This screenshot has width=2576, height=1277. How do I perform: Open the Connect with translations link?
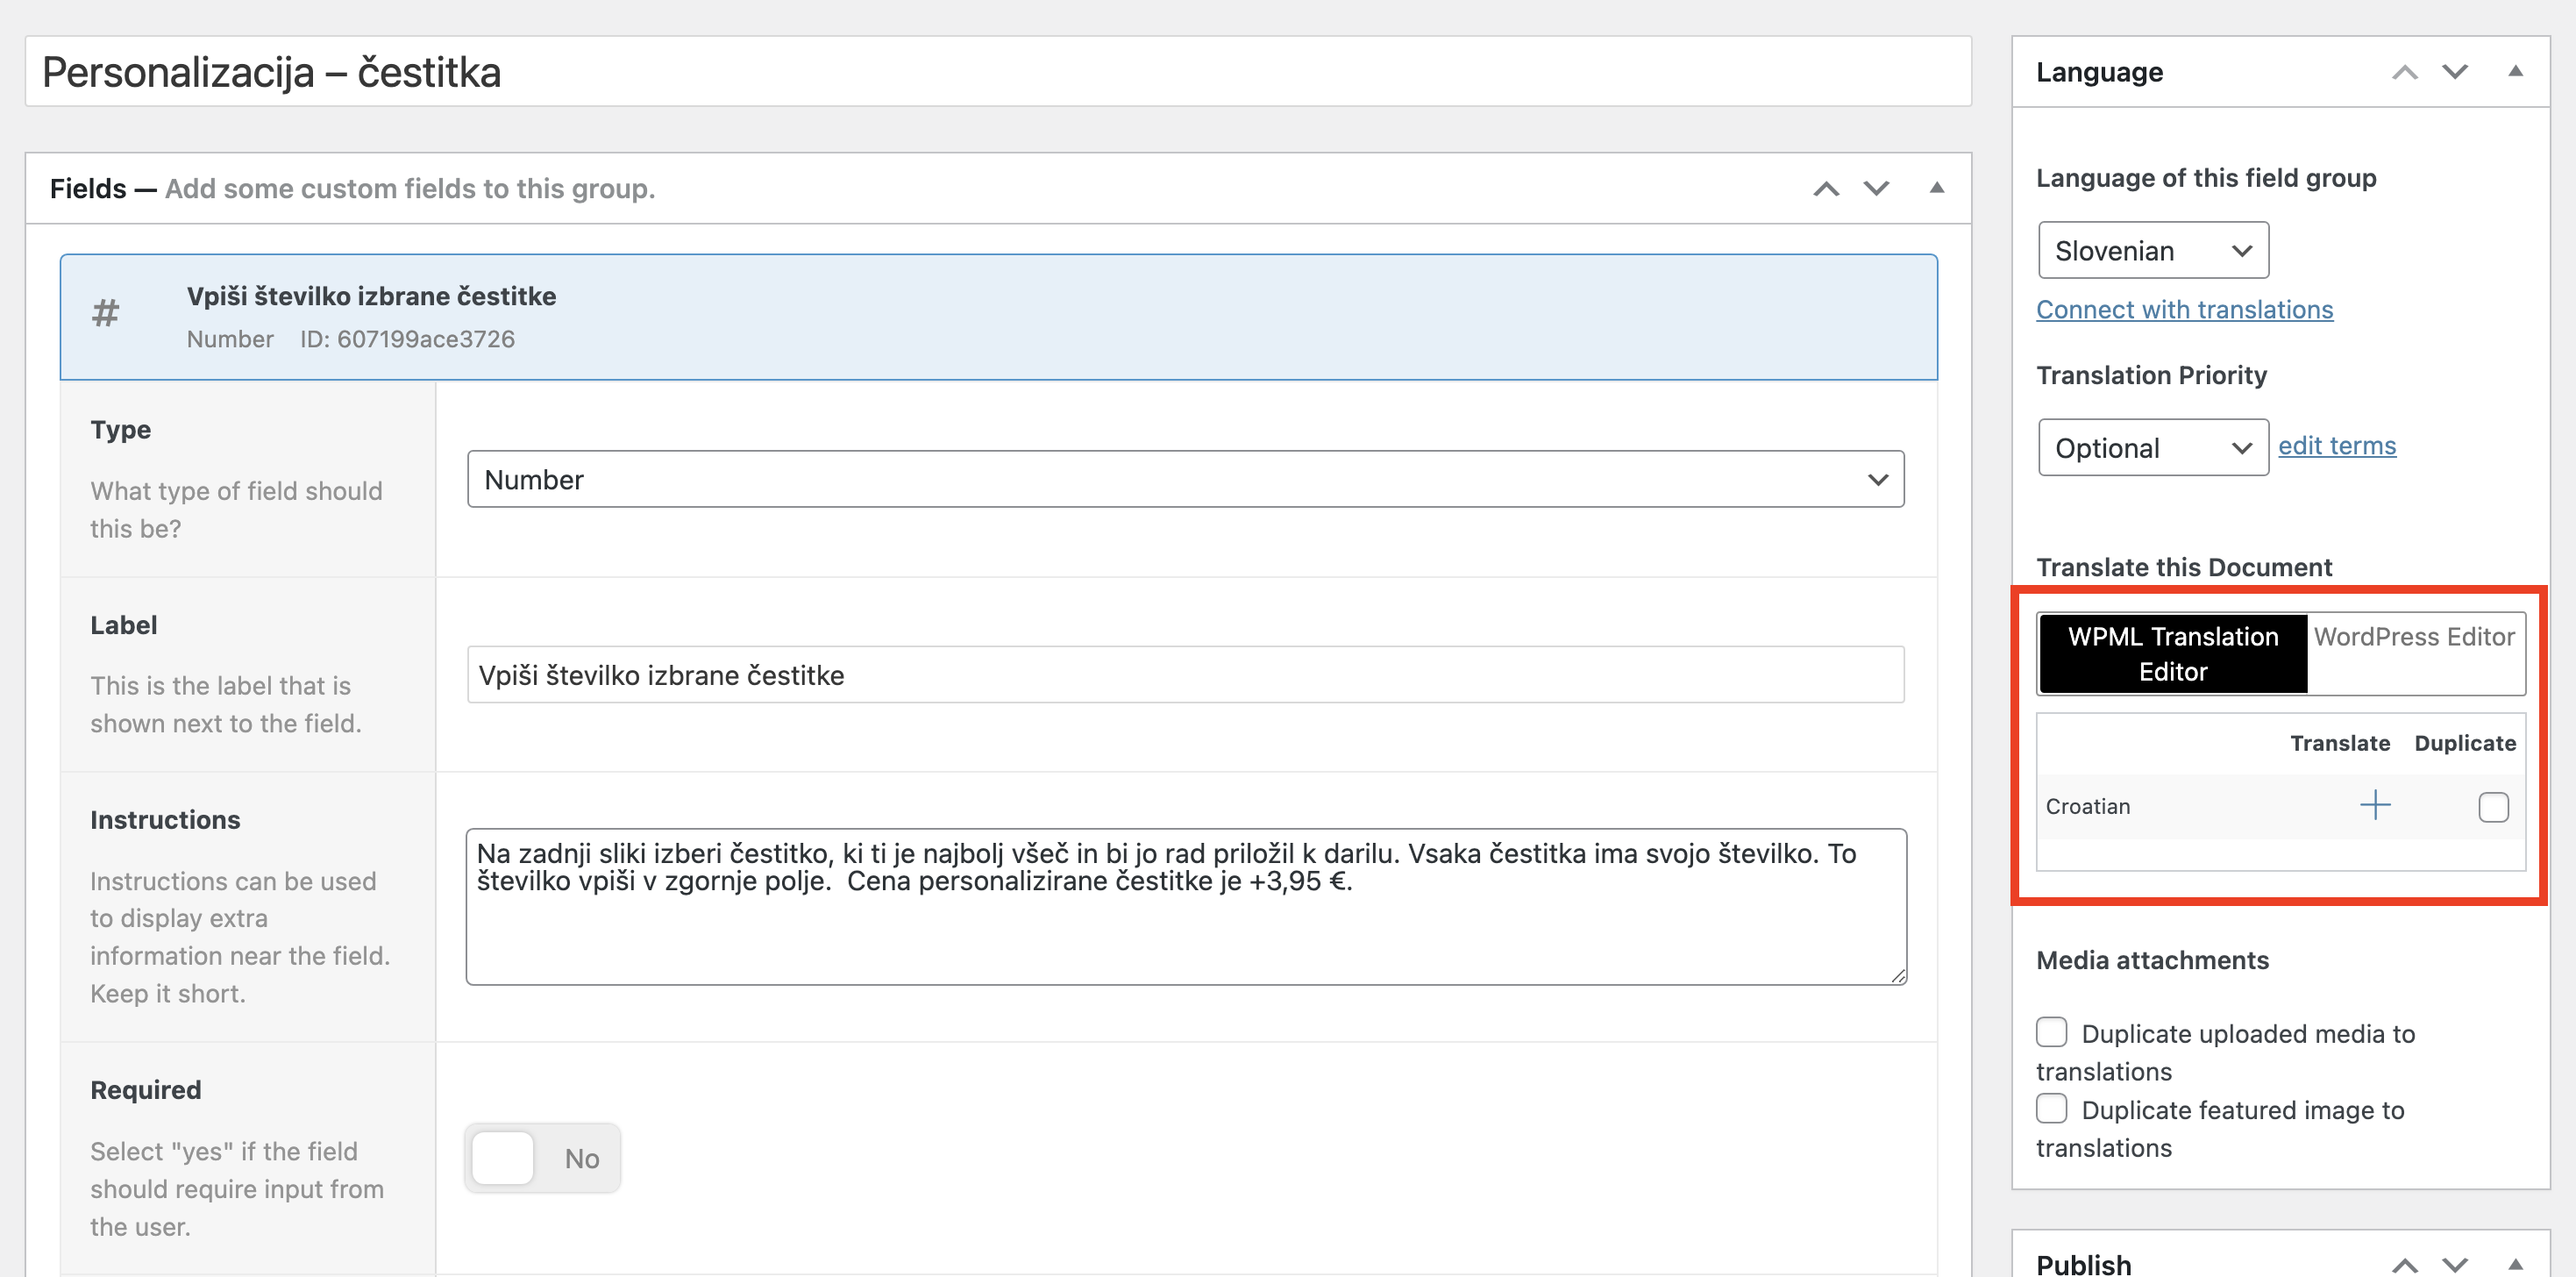(x=2184, y=309)
